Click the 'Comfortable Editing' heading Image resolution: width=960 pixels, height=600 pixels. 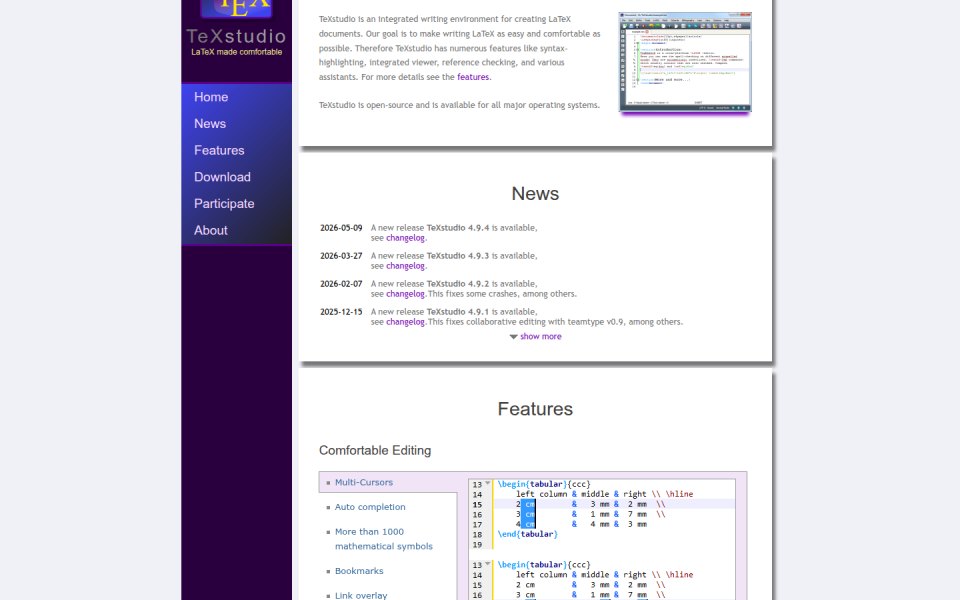coord(375,451)
